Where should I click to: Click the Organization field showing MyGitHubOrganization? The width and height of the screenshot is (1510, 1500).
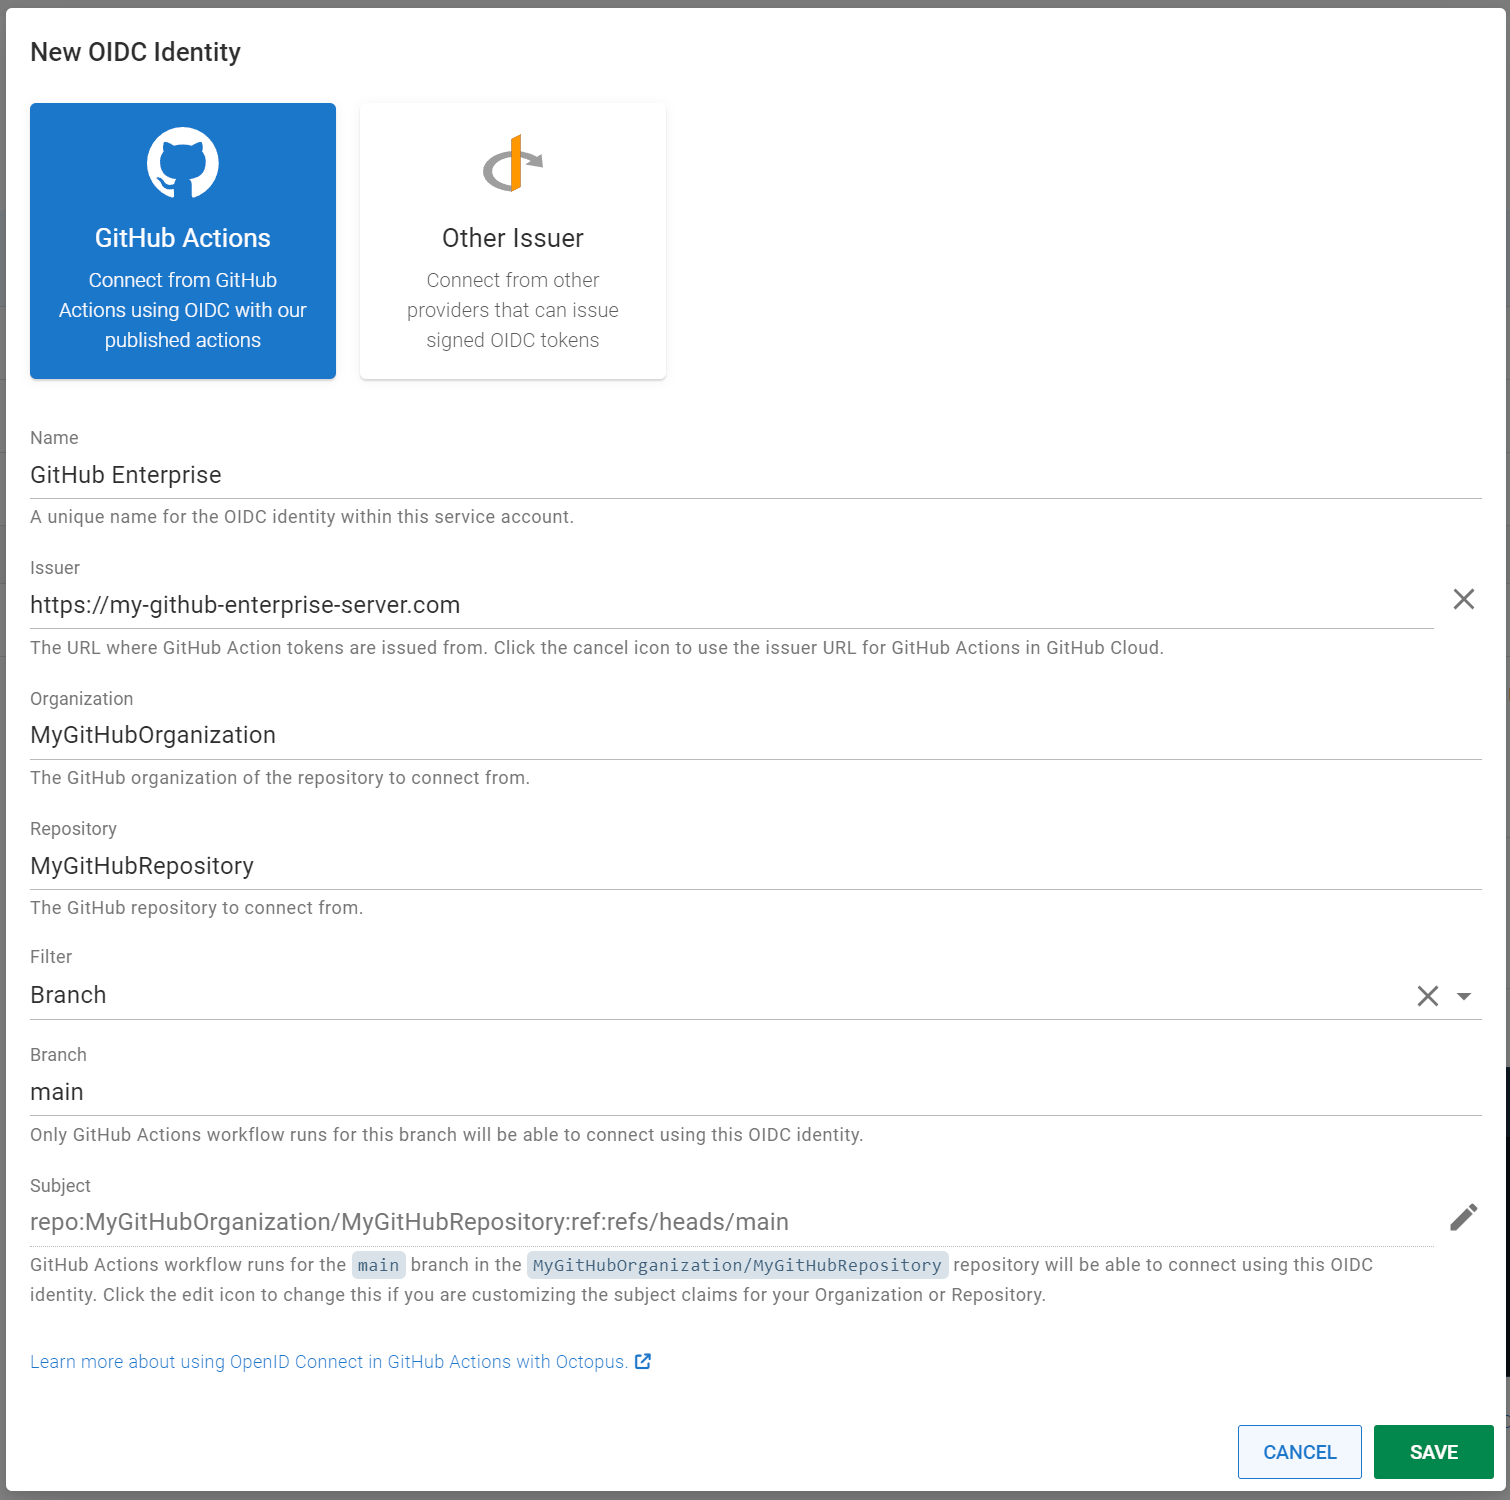400,735
